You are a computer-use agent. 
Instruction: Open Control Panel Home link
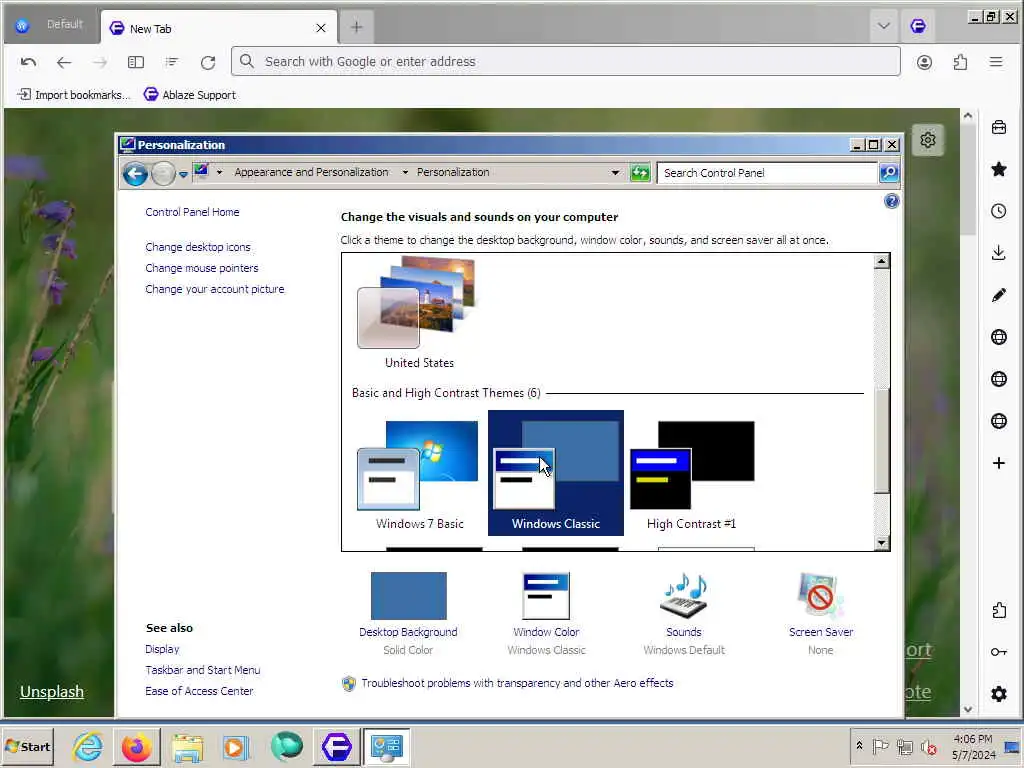coord(192,212)
